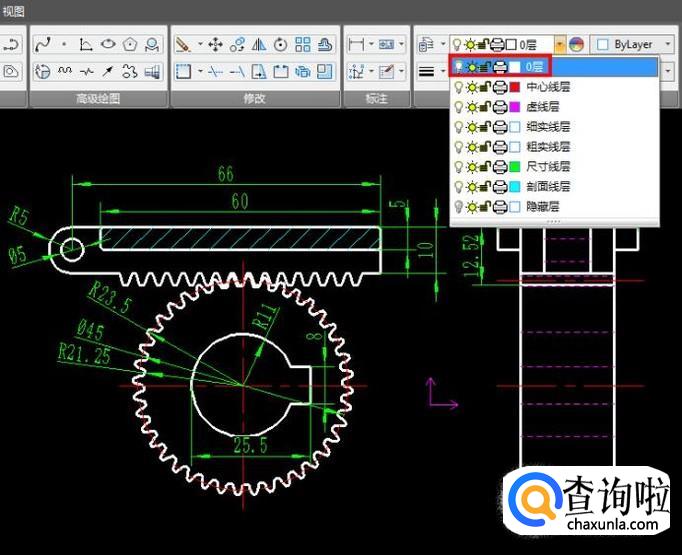The image size is (682, 555).
Task: Open the color wheel picker icon
Action: 576,44
